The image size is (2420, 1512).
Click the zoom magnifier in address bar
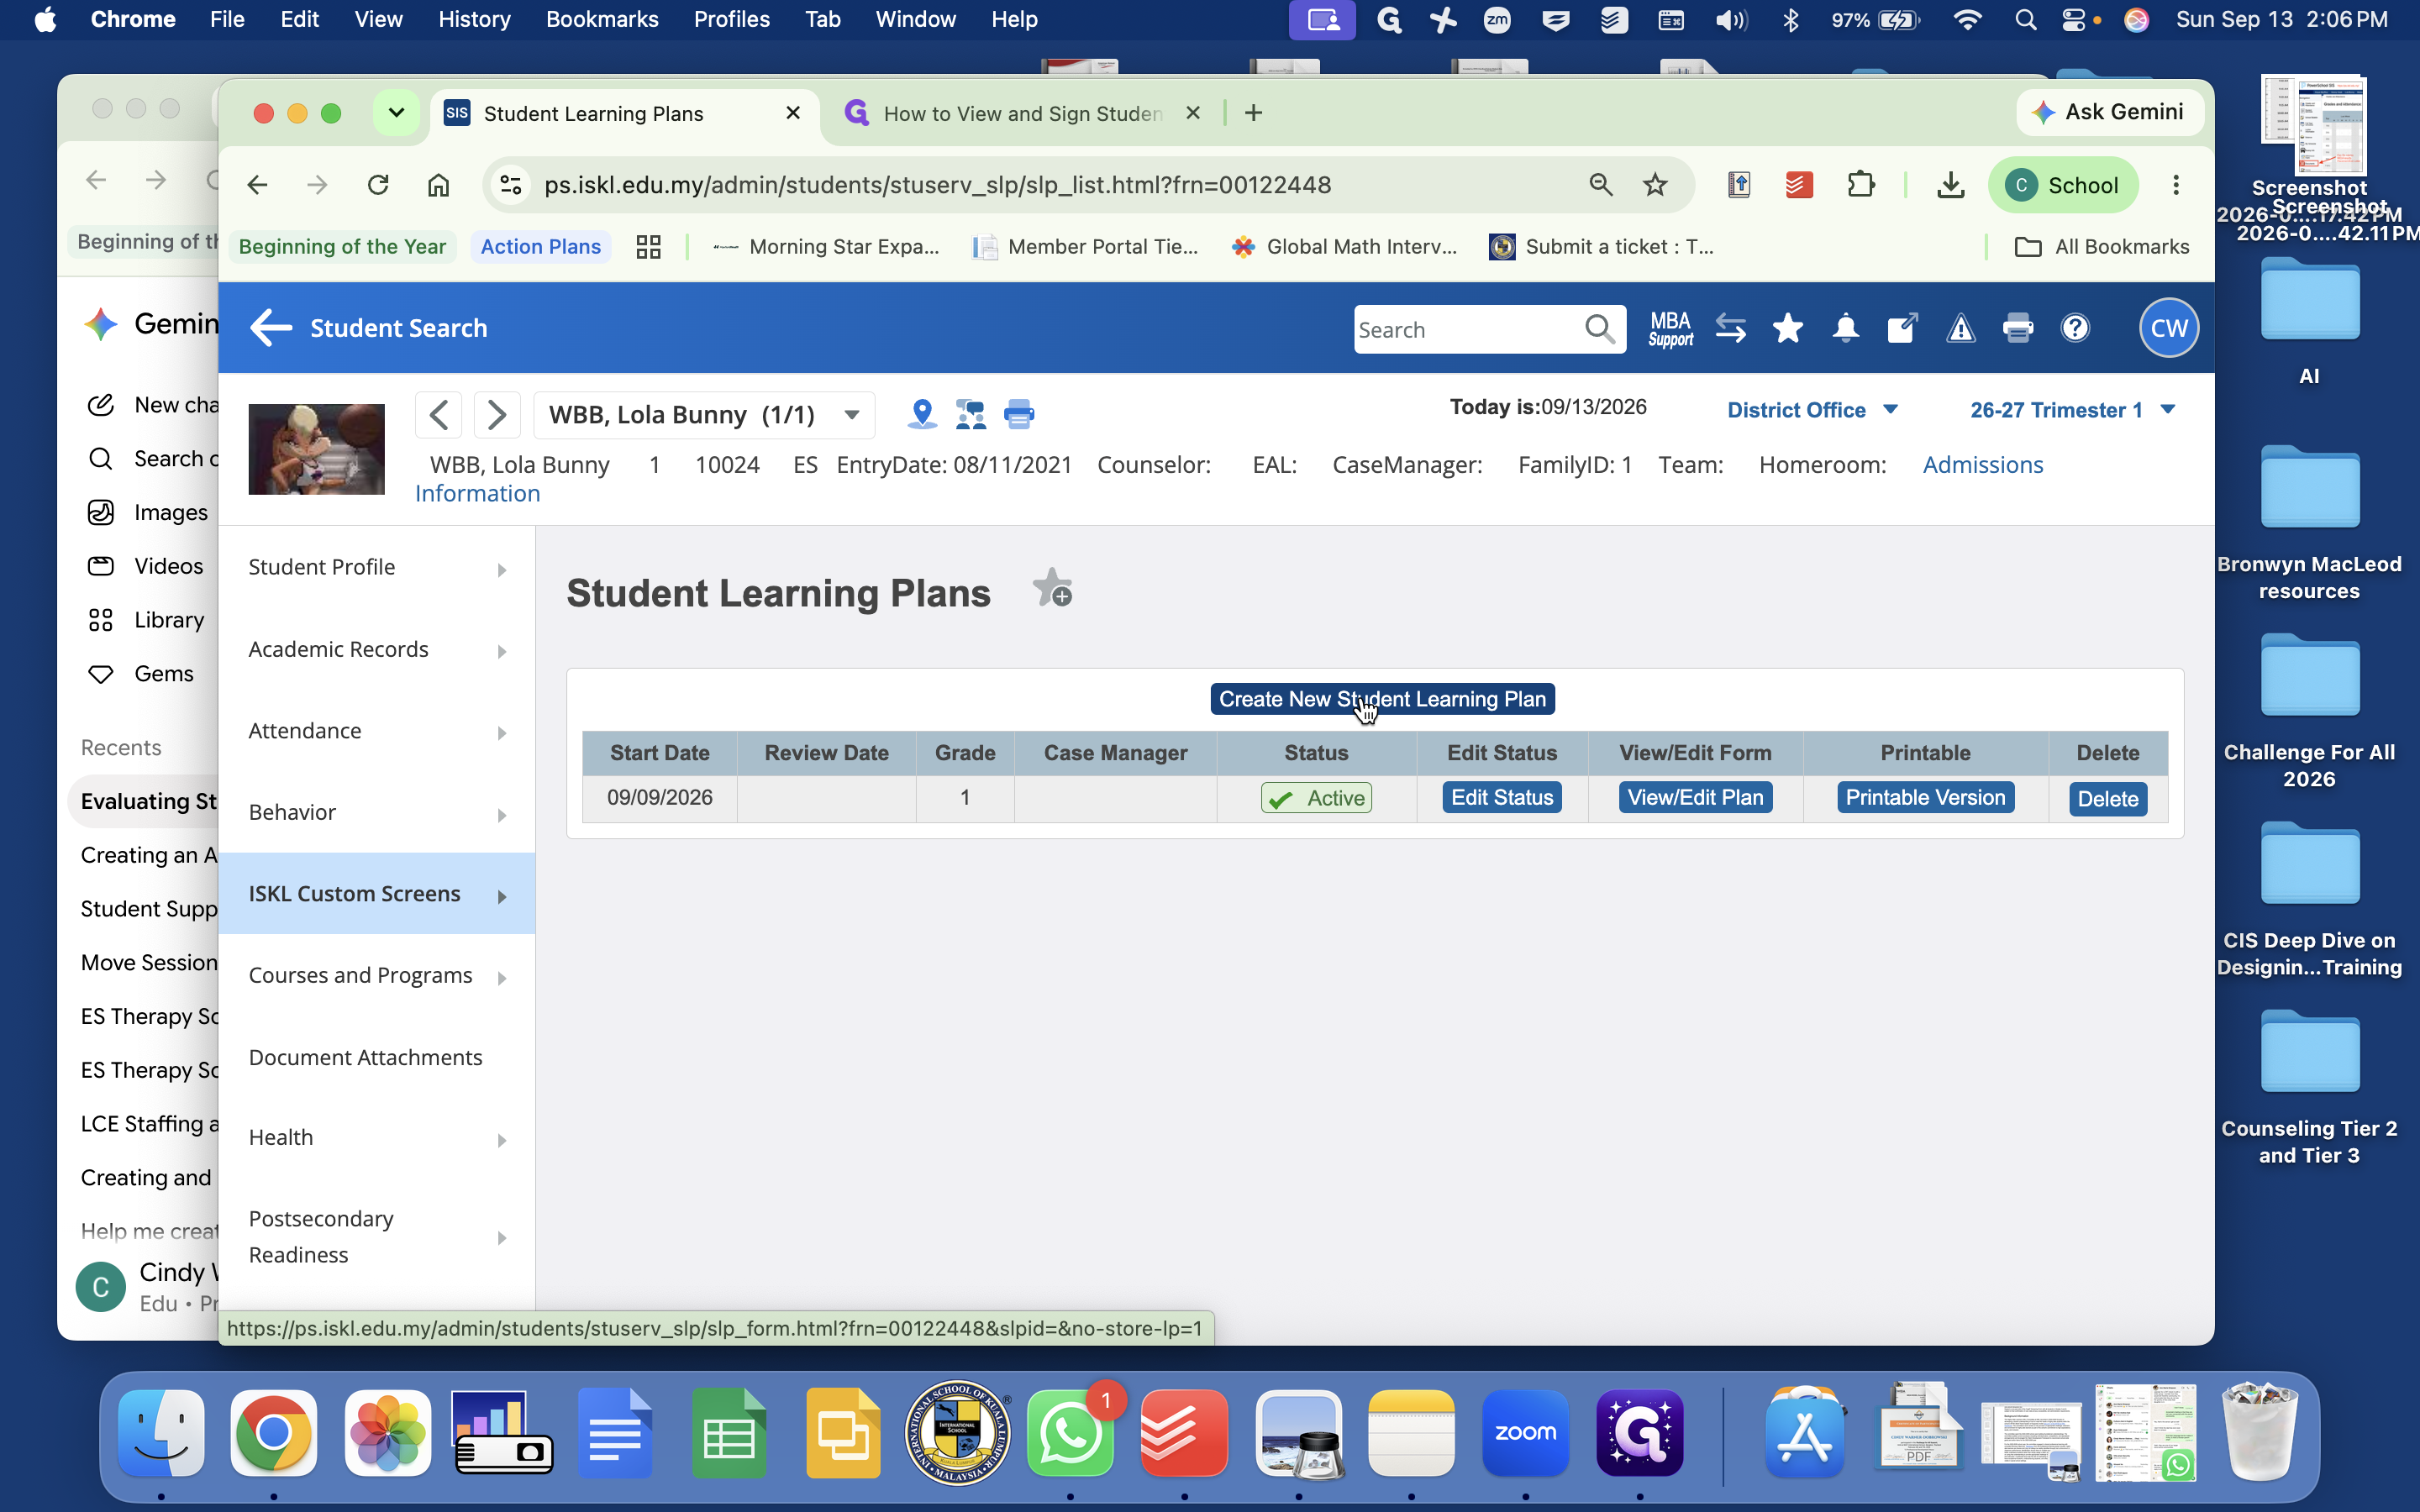click(1600, 185)
